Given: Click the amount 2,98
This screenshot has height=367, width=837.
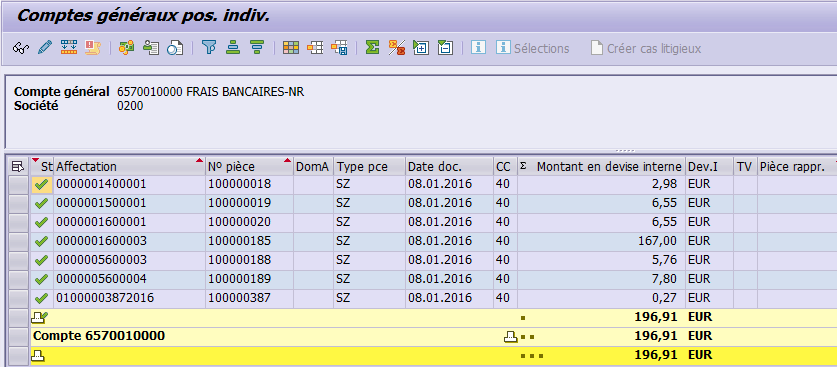Looking at the screenshot, I should (665, 184).
